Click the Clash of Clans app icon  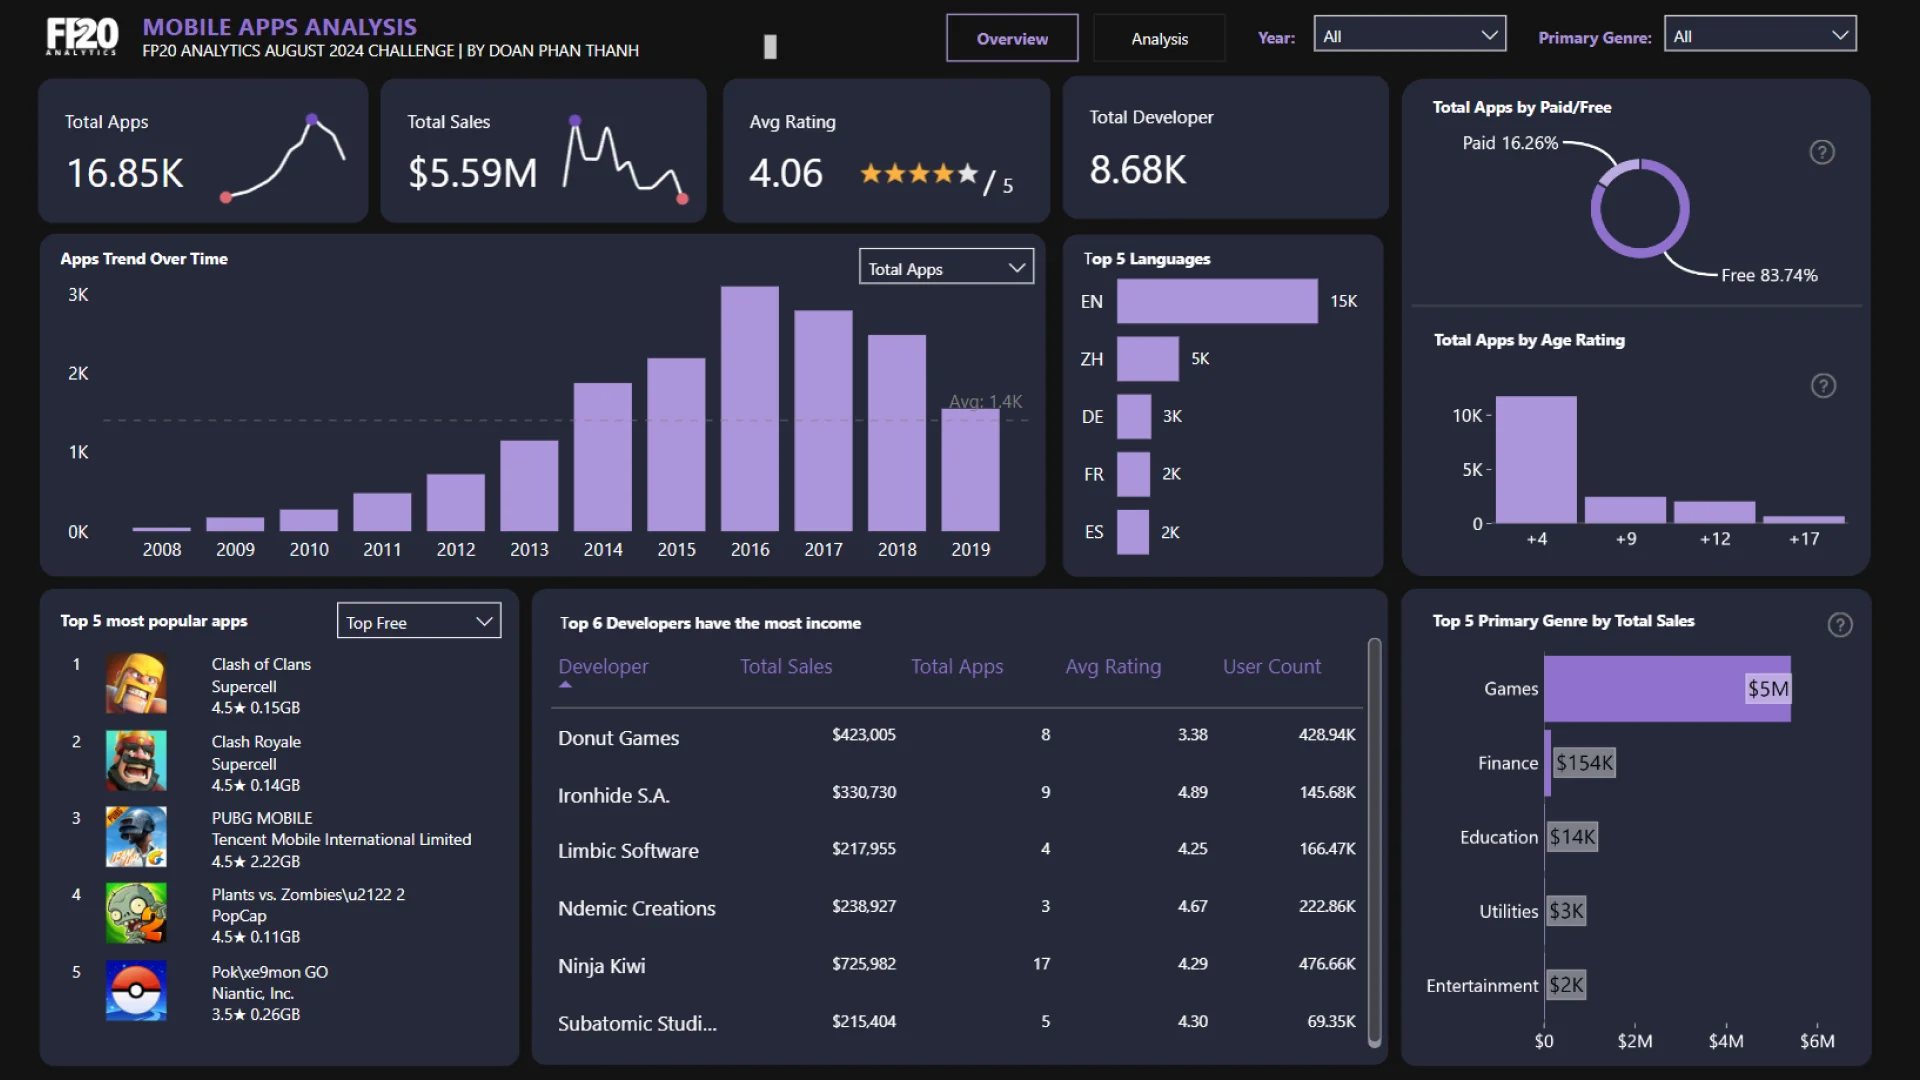coord(136,683)
